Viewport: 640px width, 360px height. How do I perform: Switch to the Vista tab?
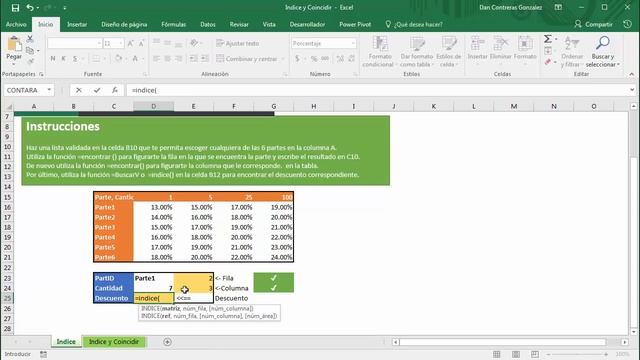(269, 24)
